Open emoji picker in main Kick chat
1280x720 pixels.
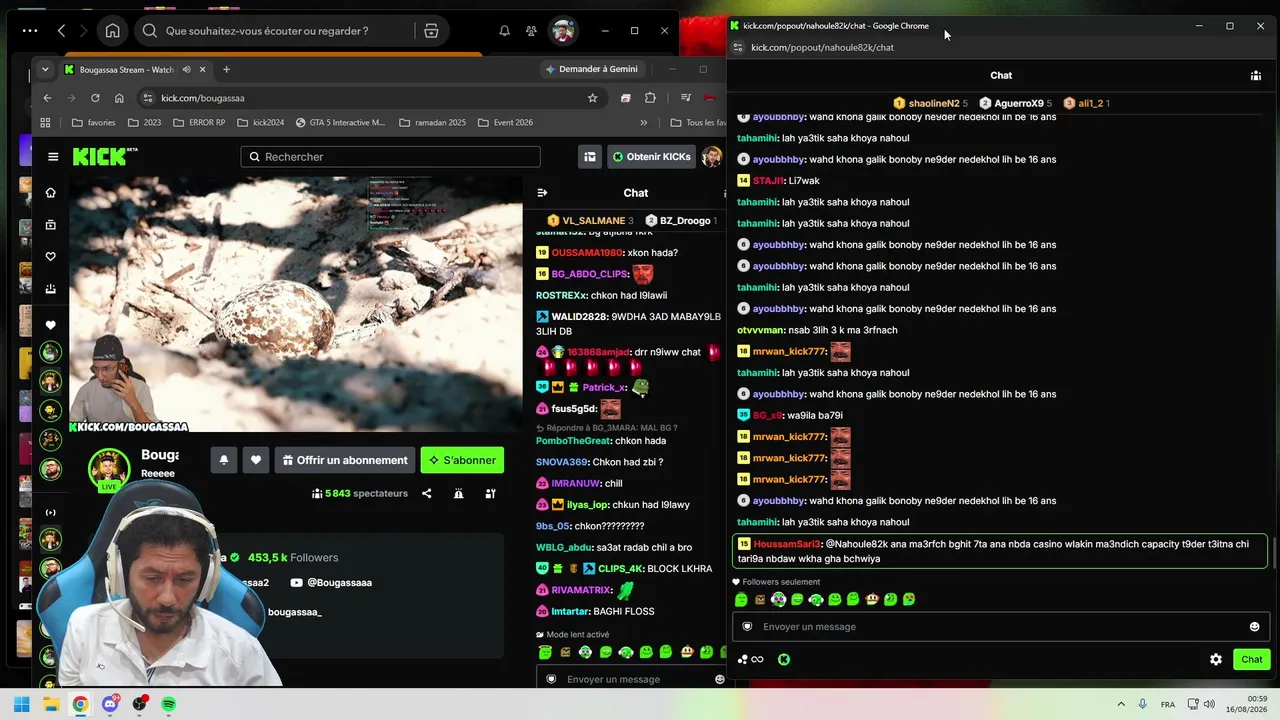pyautogui.click(x=719, y=679)
